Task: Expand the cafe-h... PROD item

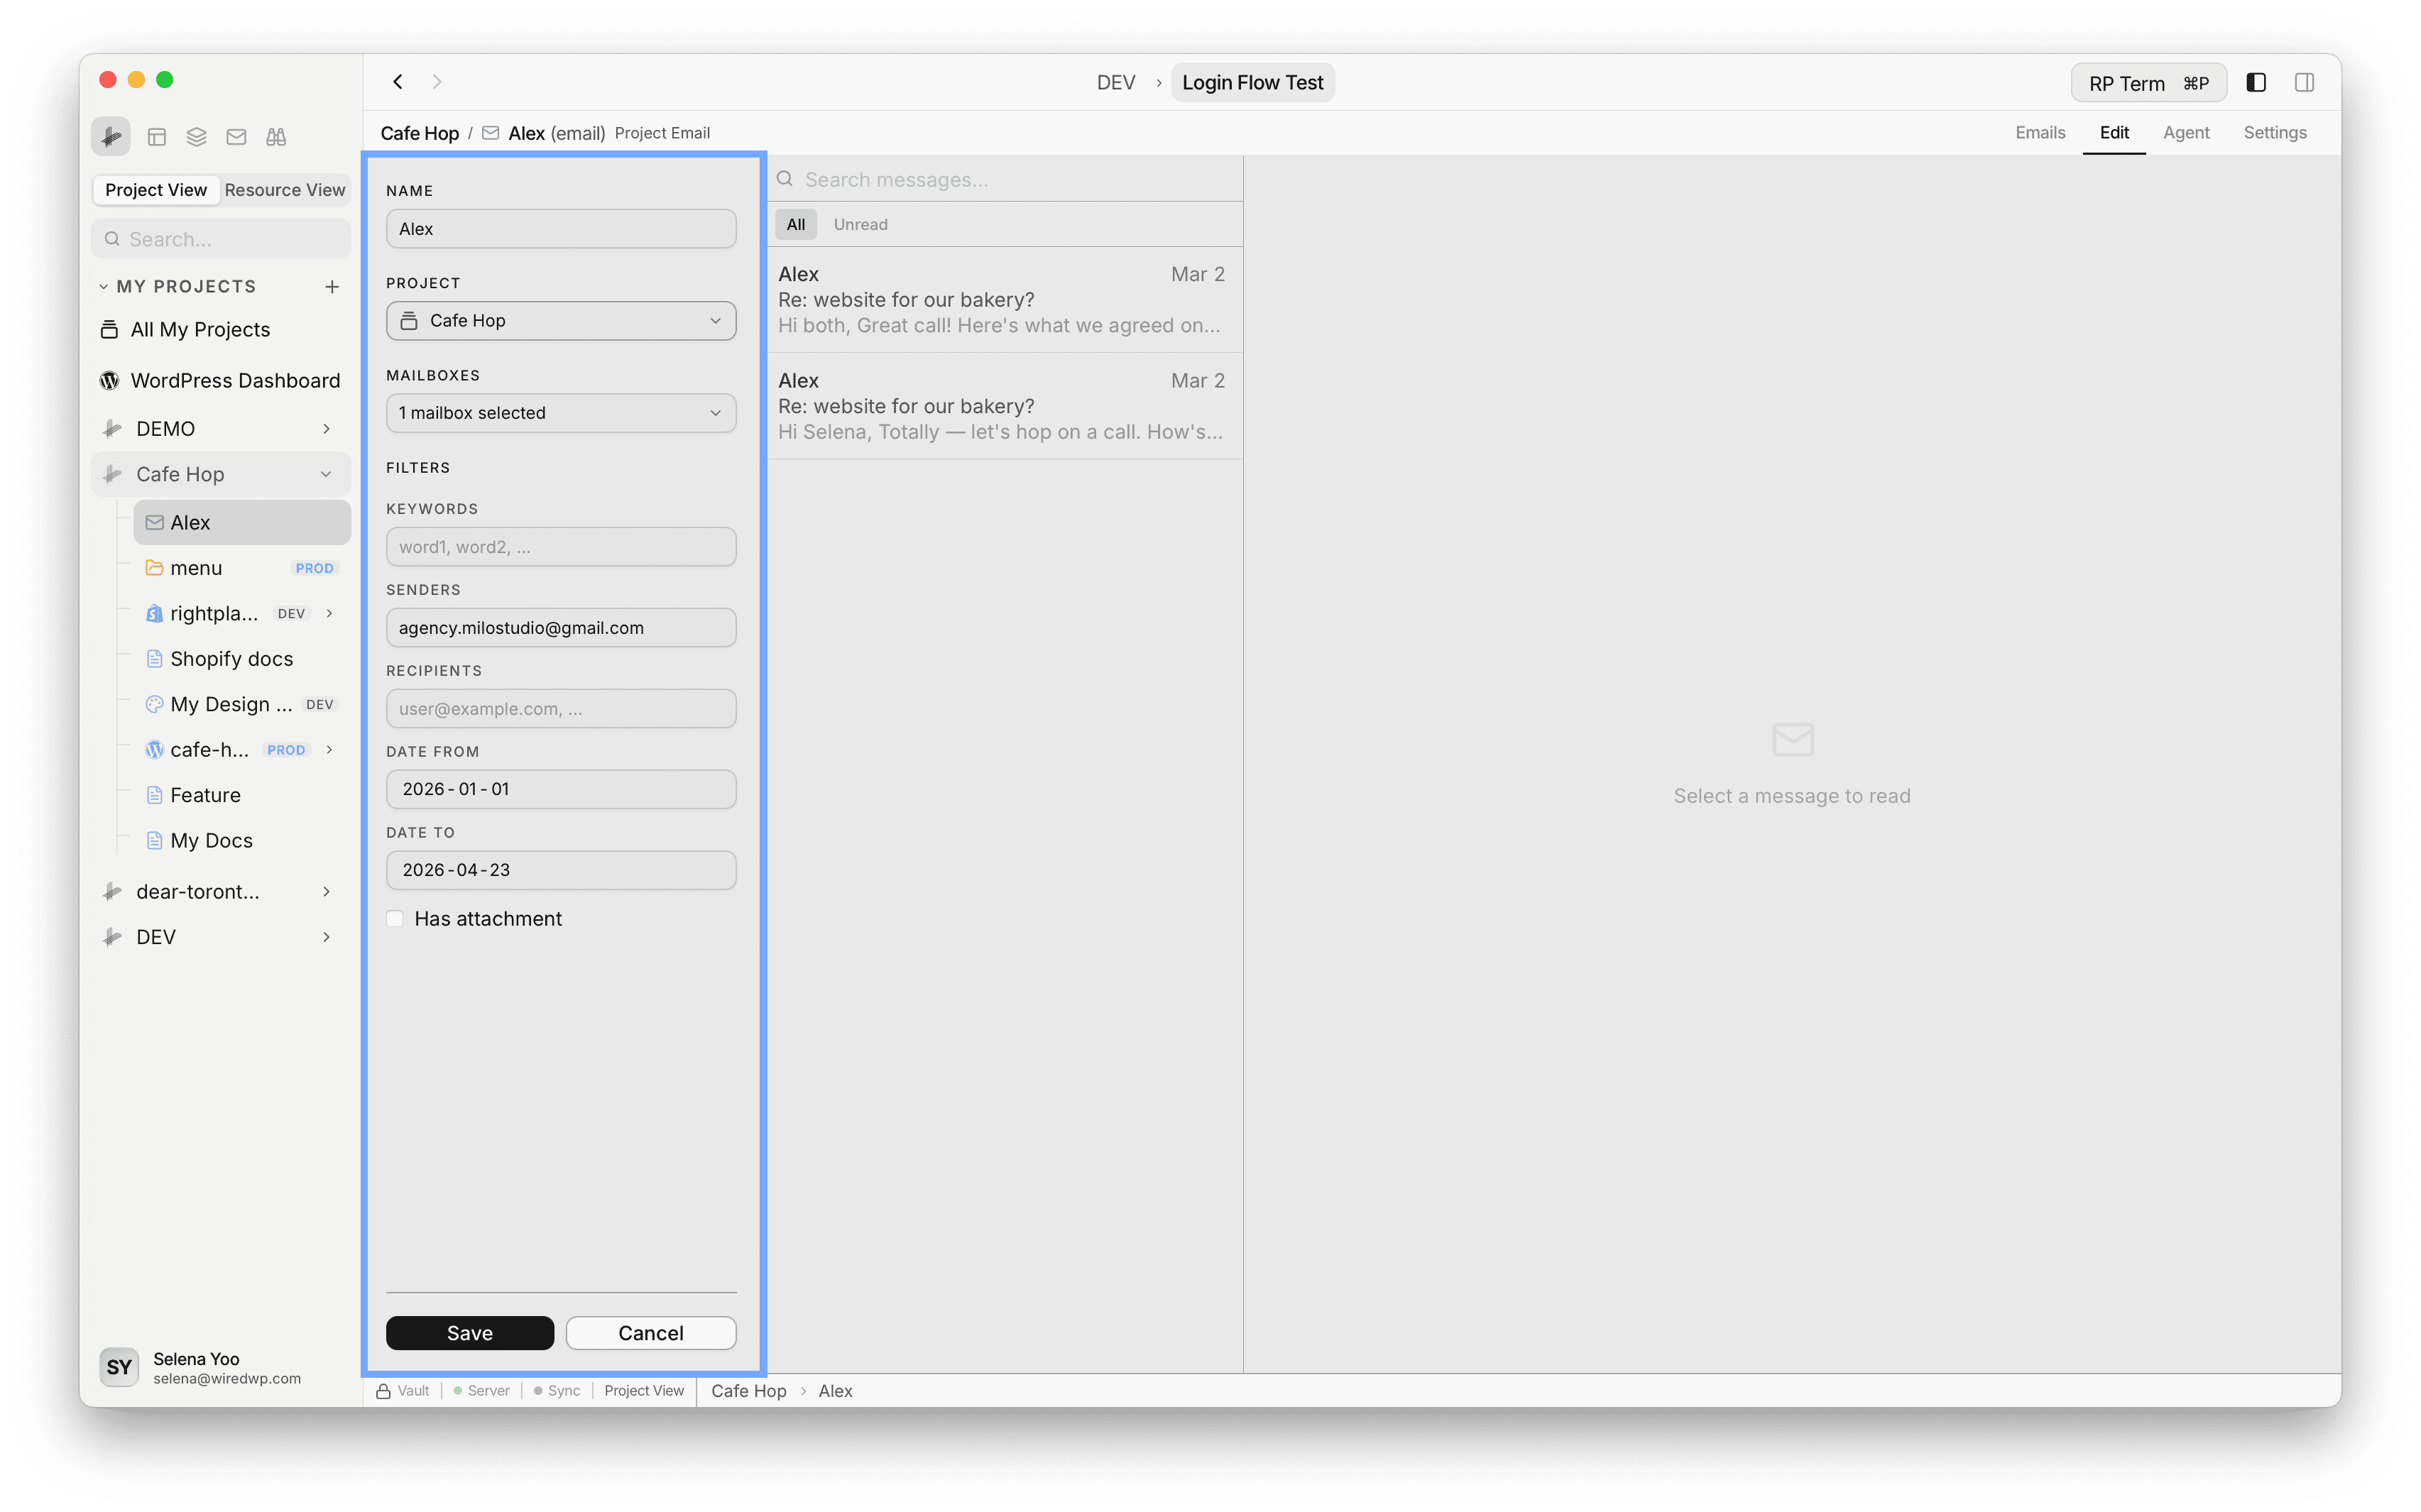Action: [329, 750]
